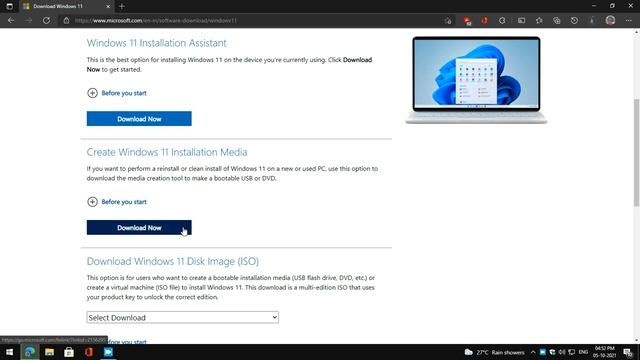Open Edge Settings and more menu
This screenshot has width=640, height=360.
(x=629, y=20)
